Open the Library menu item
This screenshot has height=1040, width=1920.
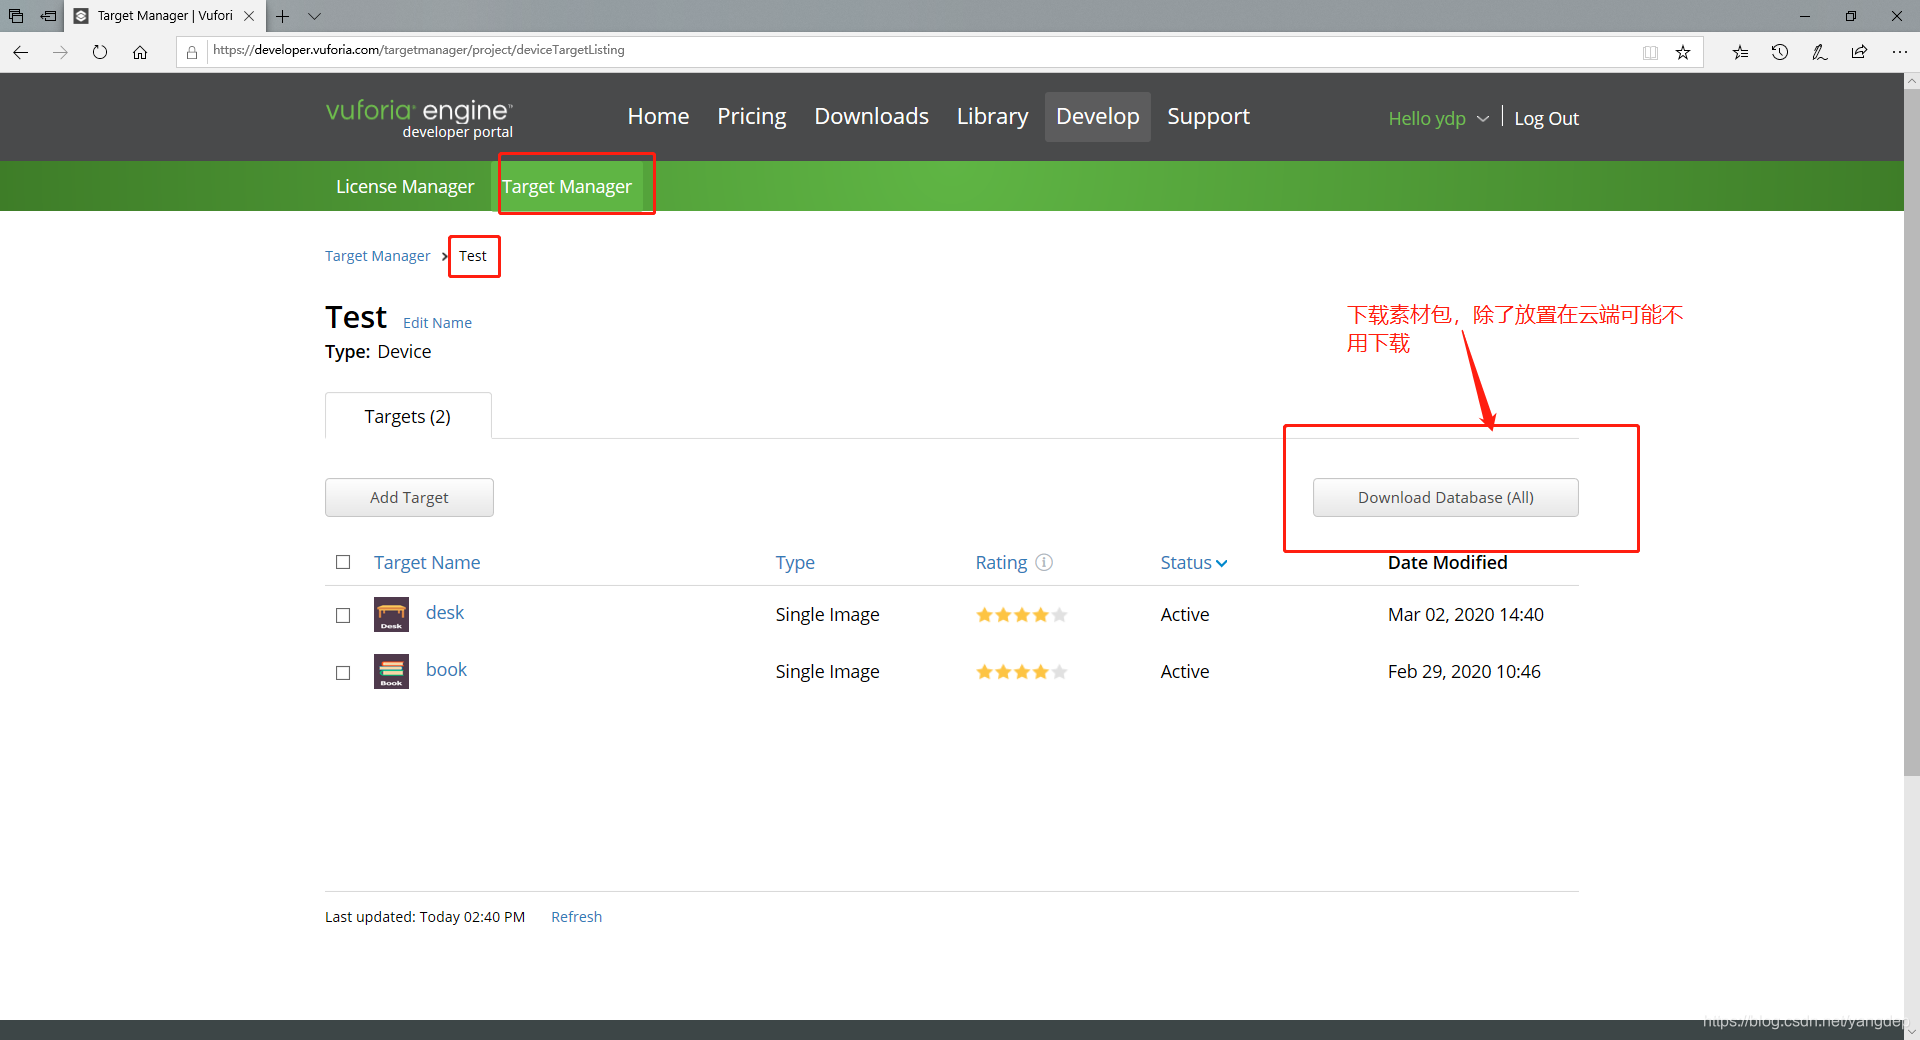(992, 116)
